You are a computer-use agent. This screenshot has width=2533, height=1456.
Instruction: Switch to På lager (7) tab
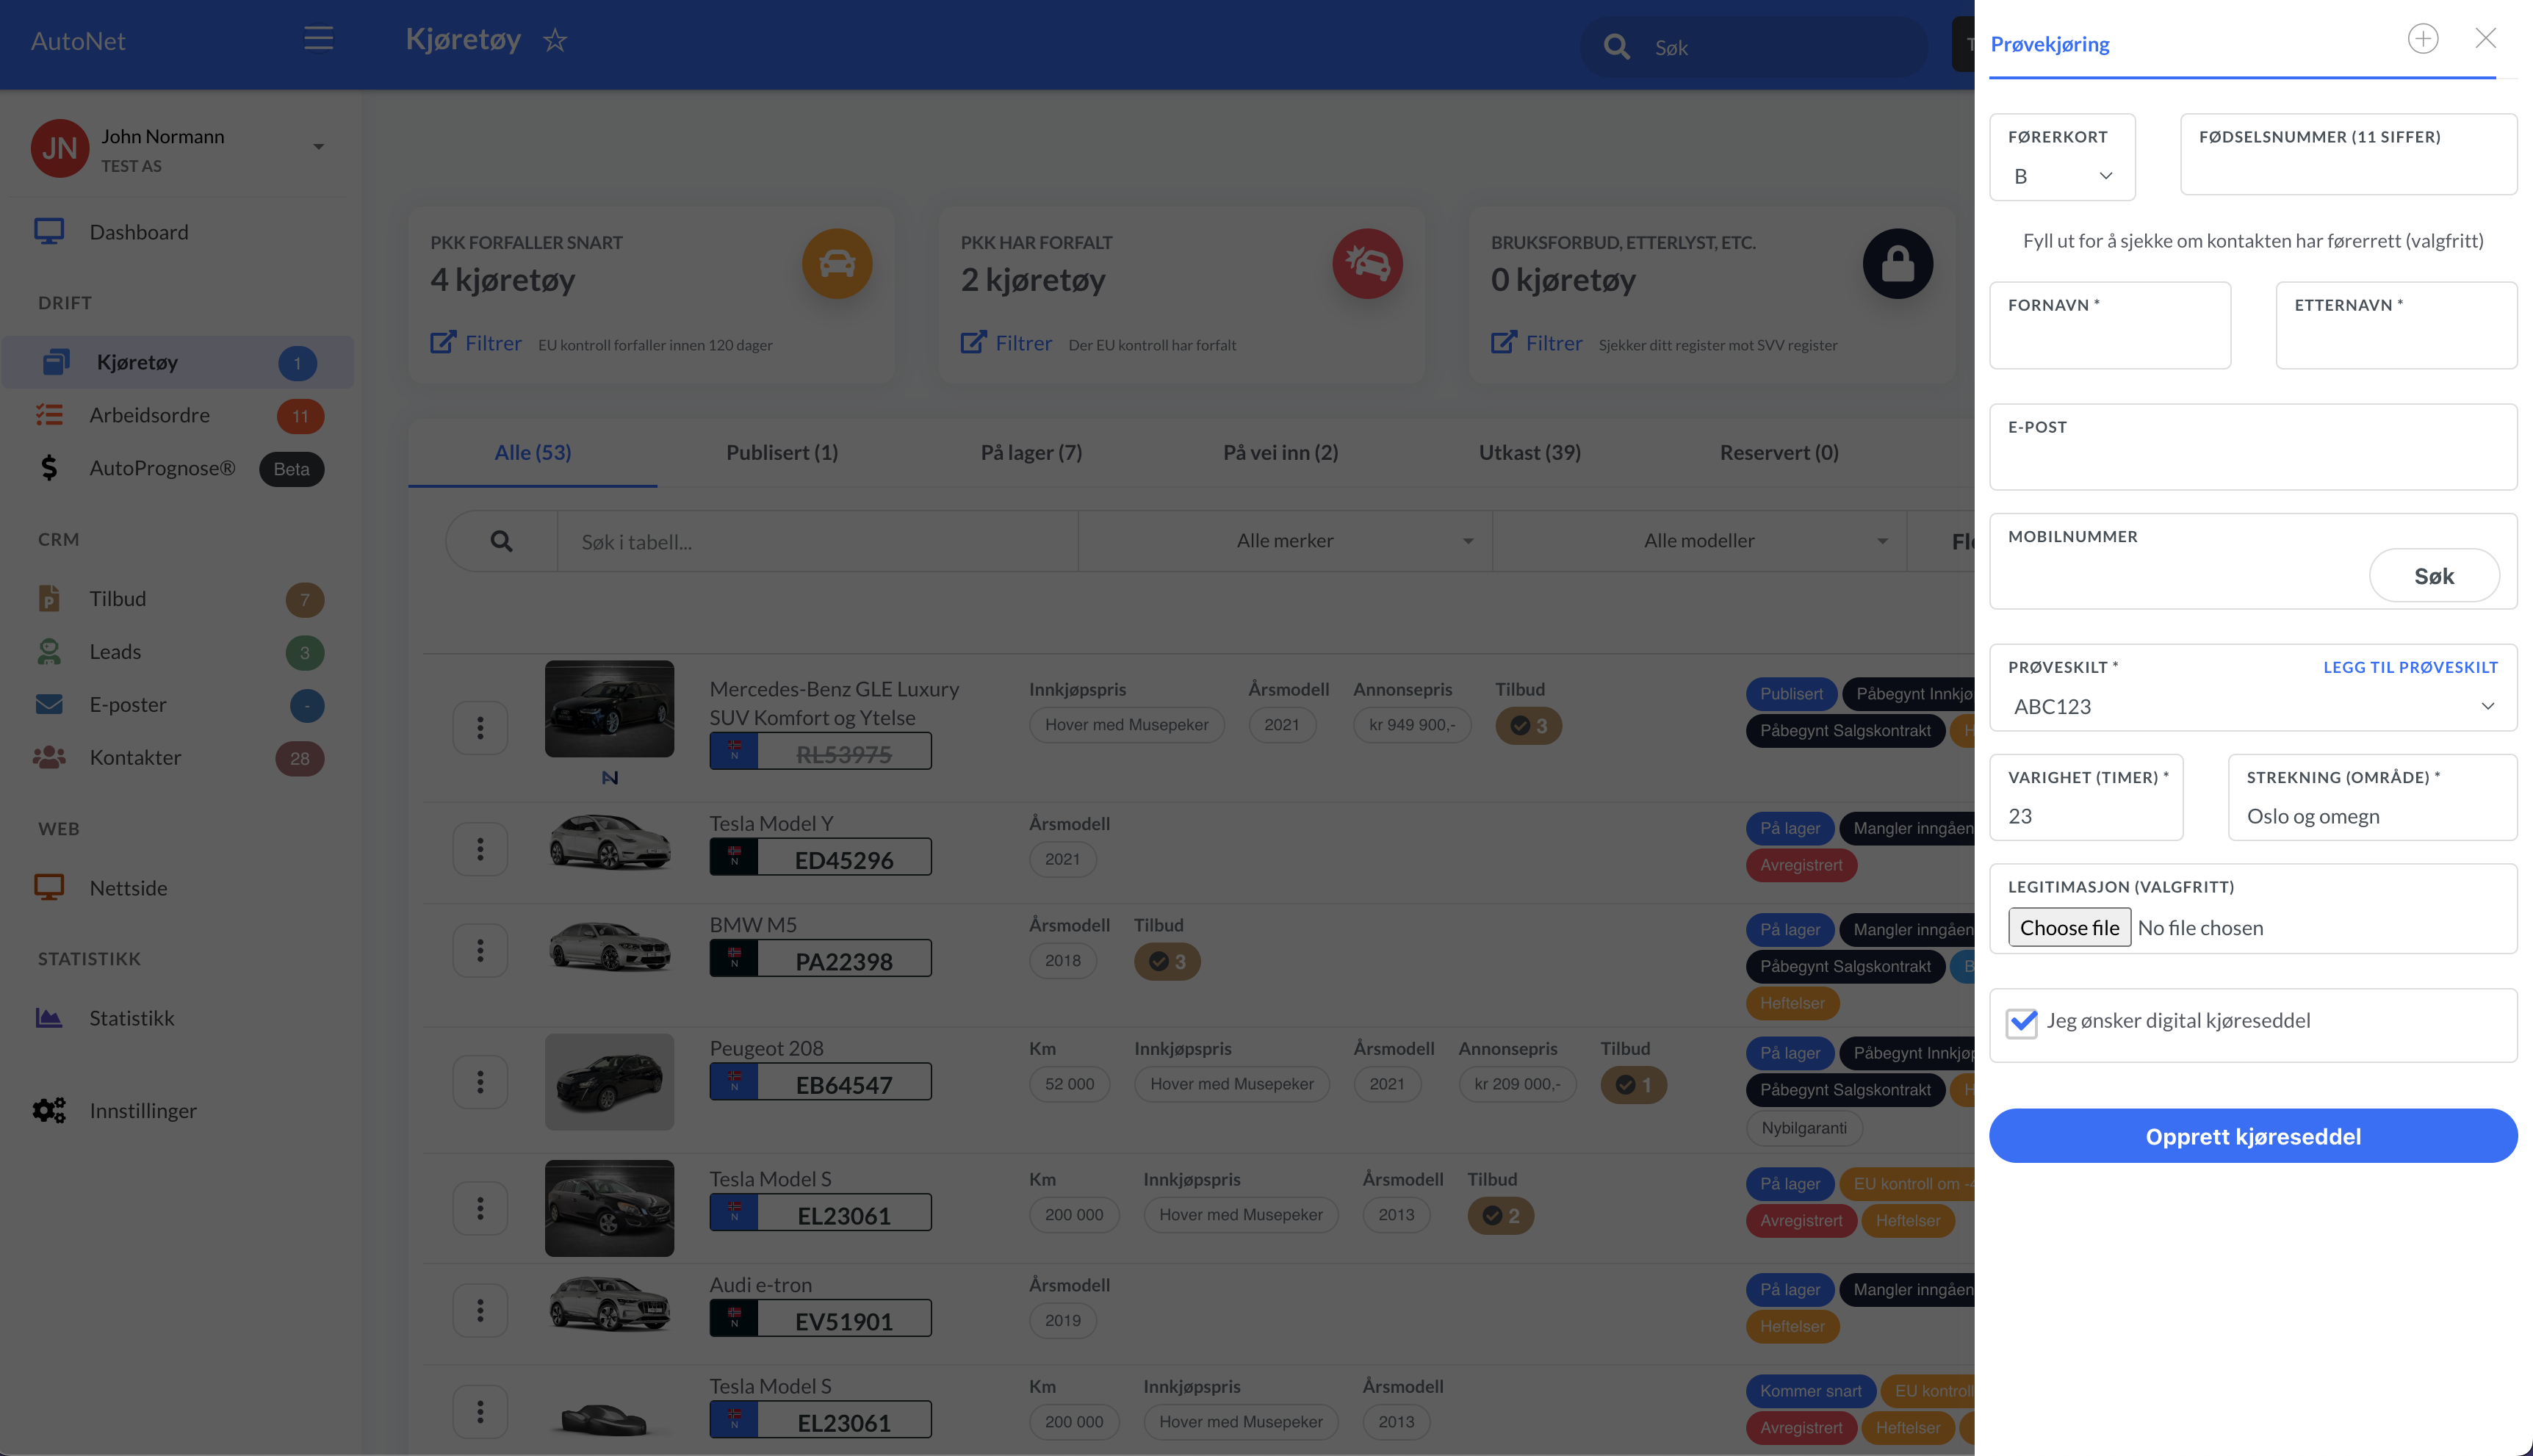1031,452
